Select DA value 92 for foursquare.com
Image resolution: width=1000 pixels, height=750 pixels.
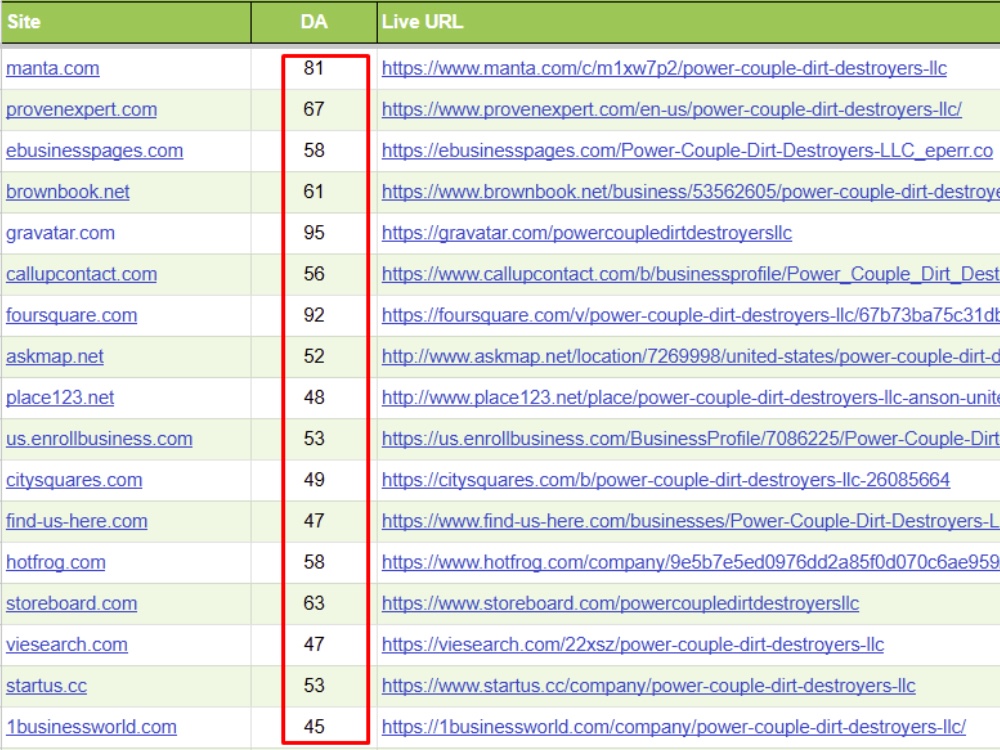[314, 315]
